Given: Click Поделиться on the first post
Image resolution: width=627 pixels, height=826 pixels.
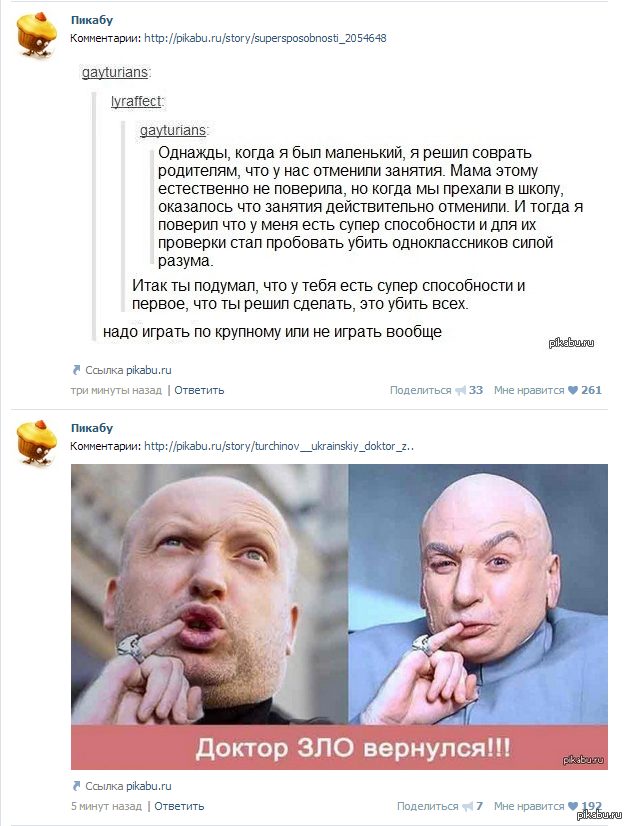Looking at the screenshot, I should (420, 390).
